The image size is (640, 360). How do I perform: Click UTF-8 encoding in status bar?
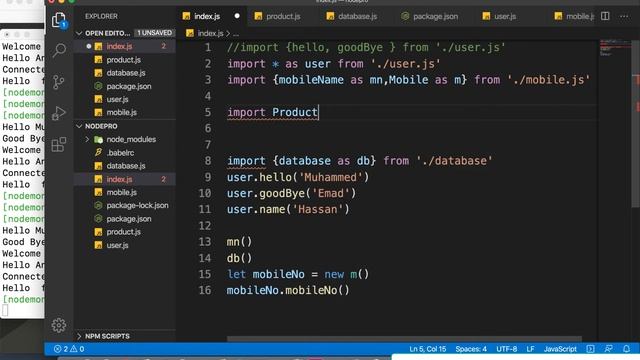tap(507, 349)
